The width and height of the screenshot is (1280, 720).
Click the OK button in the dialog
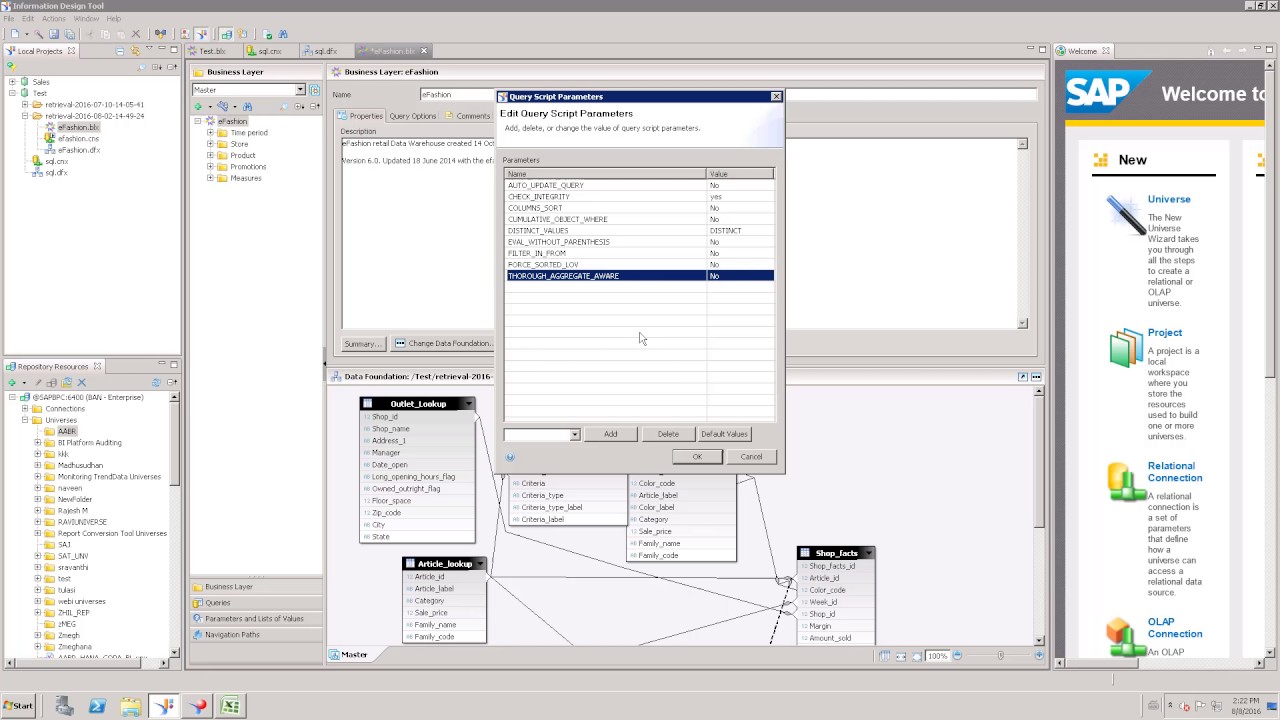click(697, 457)
